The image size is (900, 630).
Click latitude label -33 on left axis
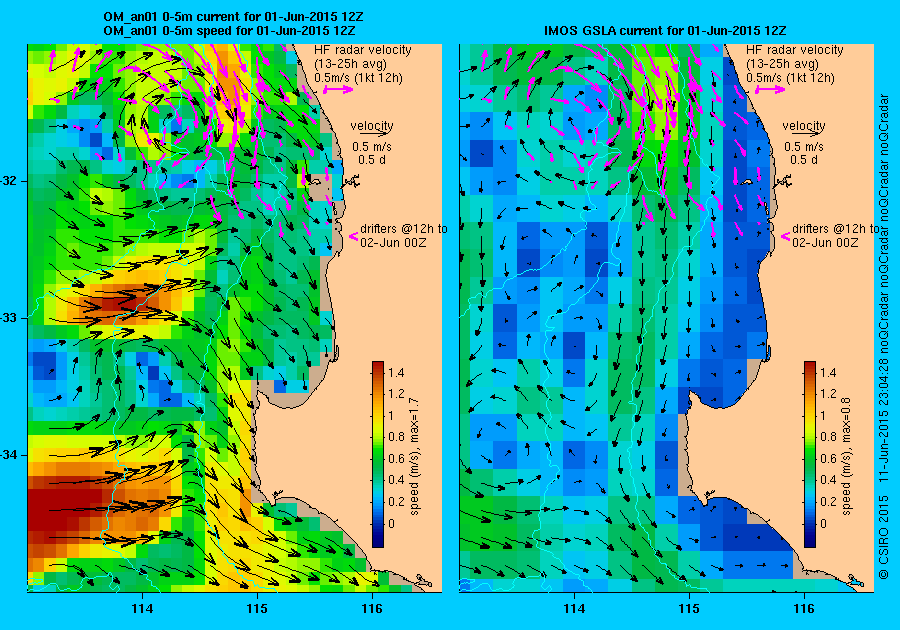(x=10, y=318)
